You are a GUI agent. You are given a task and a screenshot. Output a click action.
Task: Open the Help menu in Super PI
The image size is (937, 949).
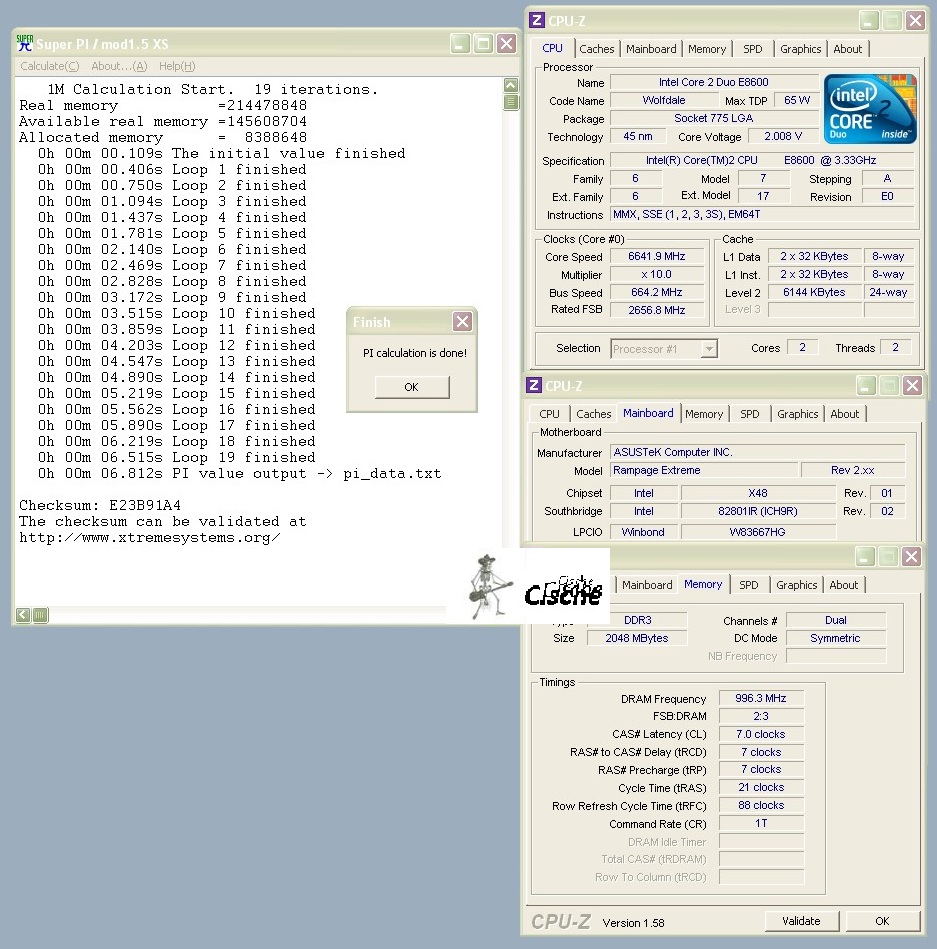click(177, 66)
